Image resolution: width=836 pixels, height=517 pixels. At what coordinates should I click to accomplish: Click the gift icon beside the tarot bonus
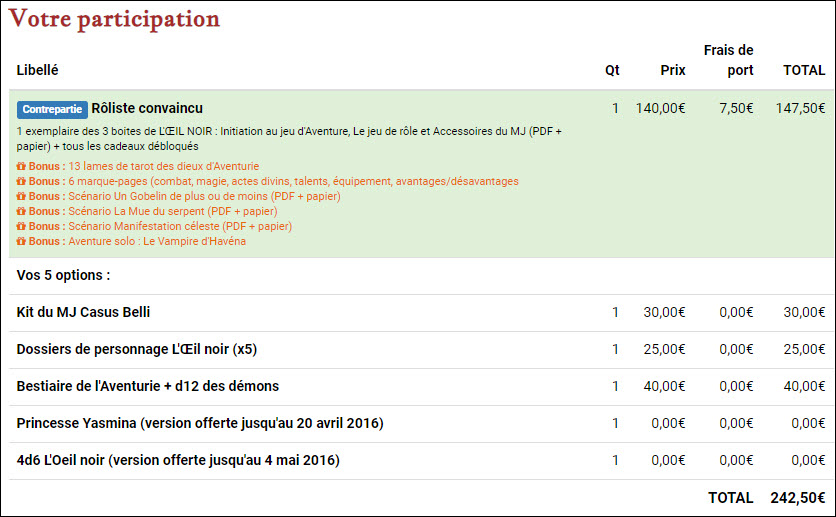[21, 166]
